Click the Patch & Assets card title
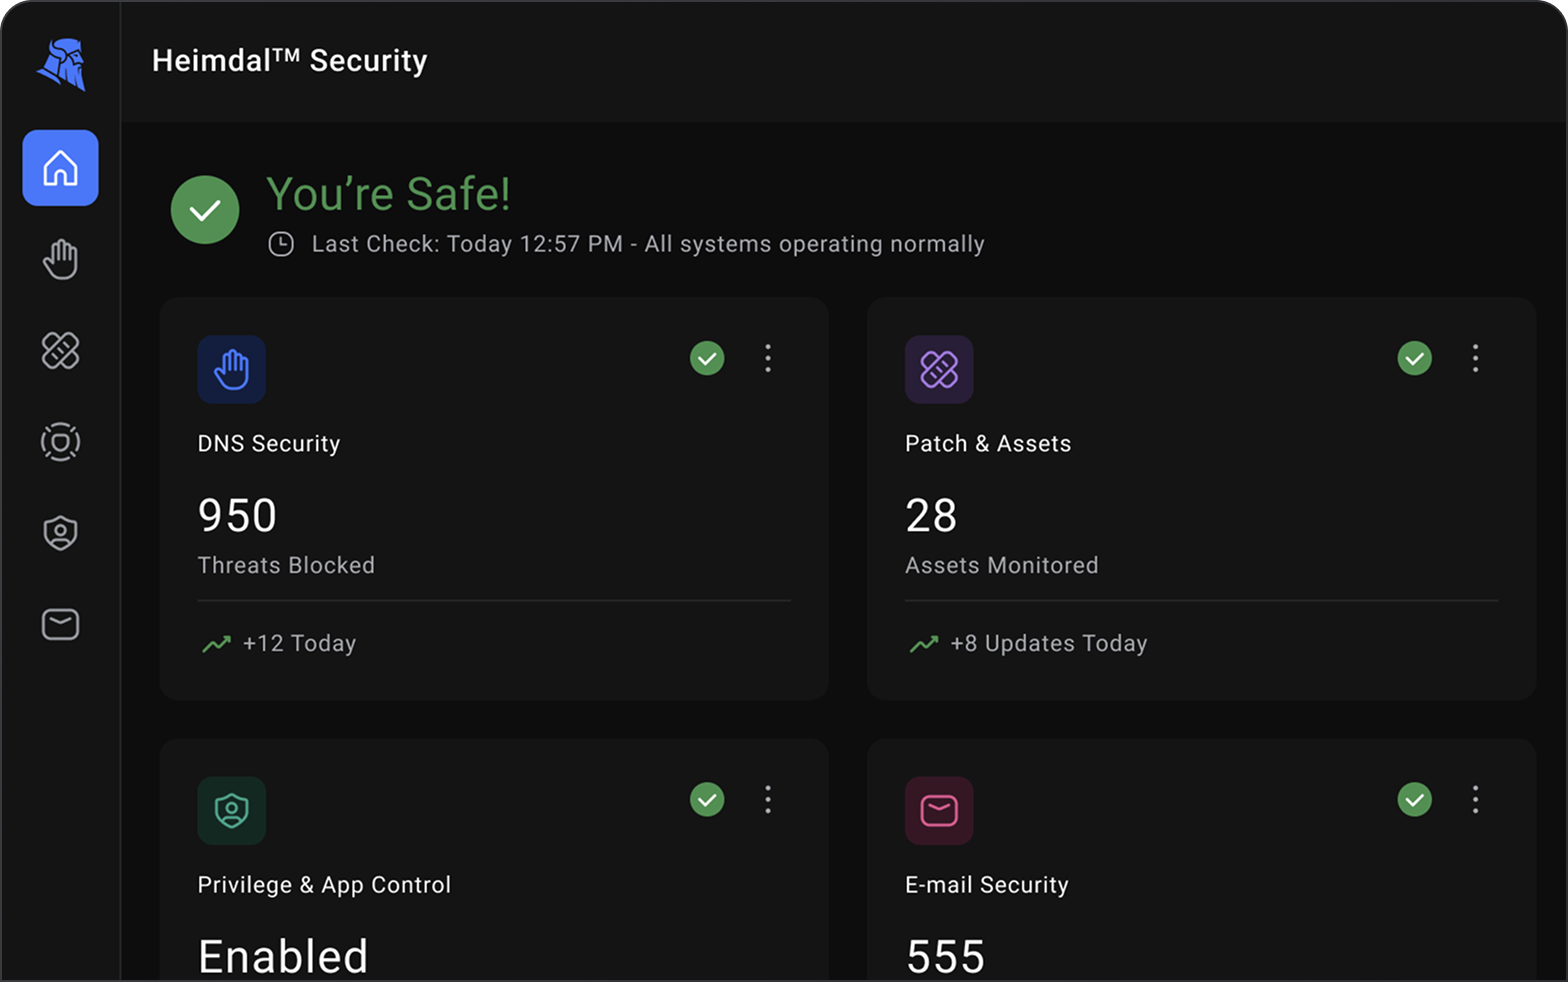Image resolution: width=1568 pixels, height=982 pixels. [988, 444]
